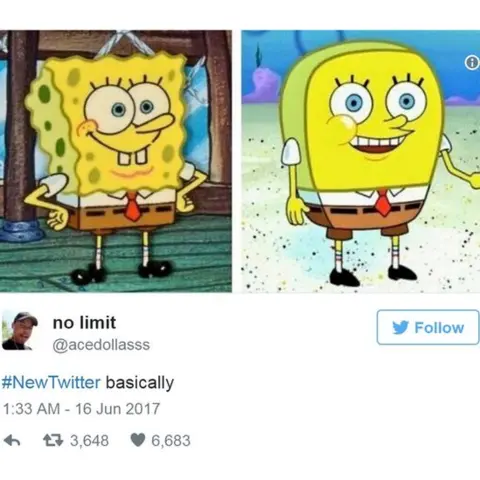Click the reply arrow icon

(x=12, y=441)
